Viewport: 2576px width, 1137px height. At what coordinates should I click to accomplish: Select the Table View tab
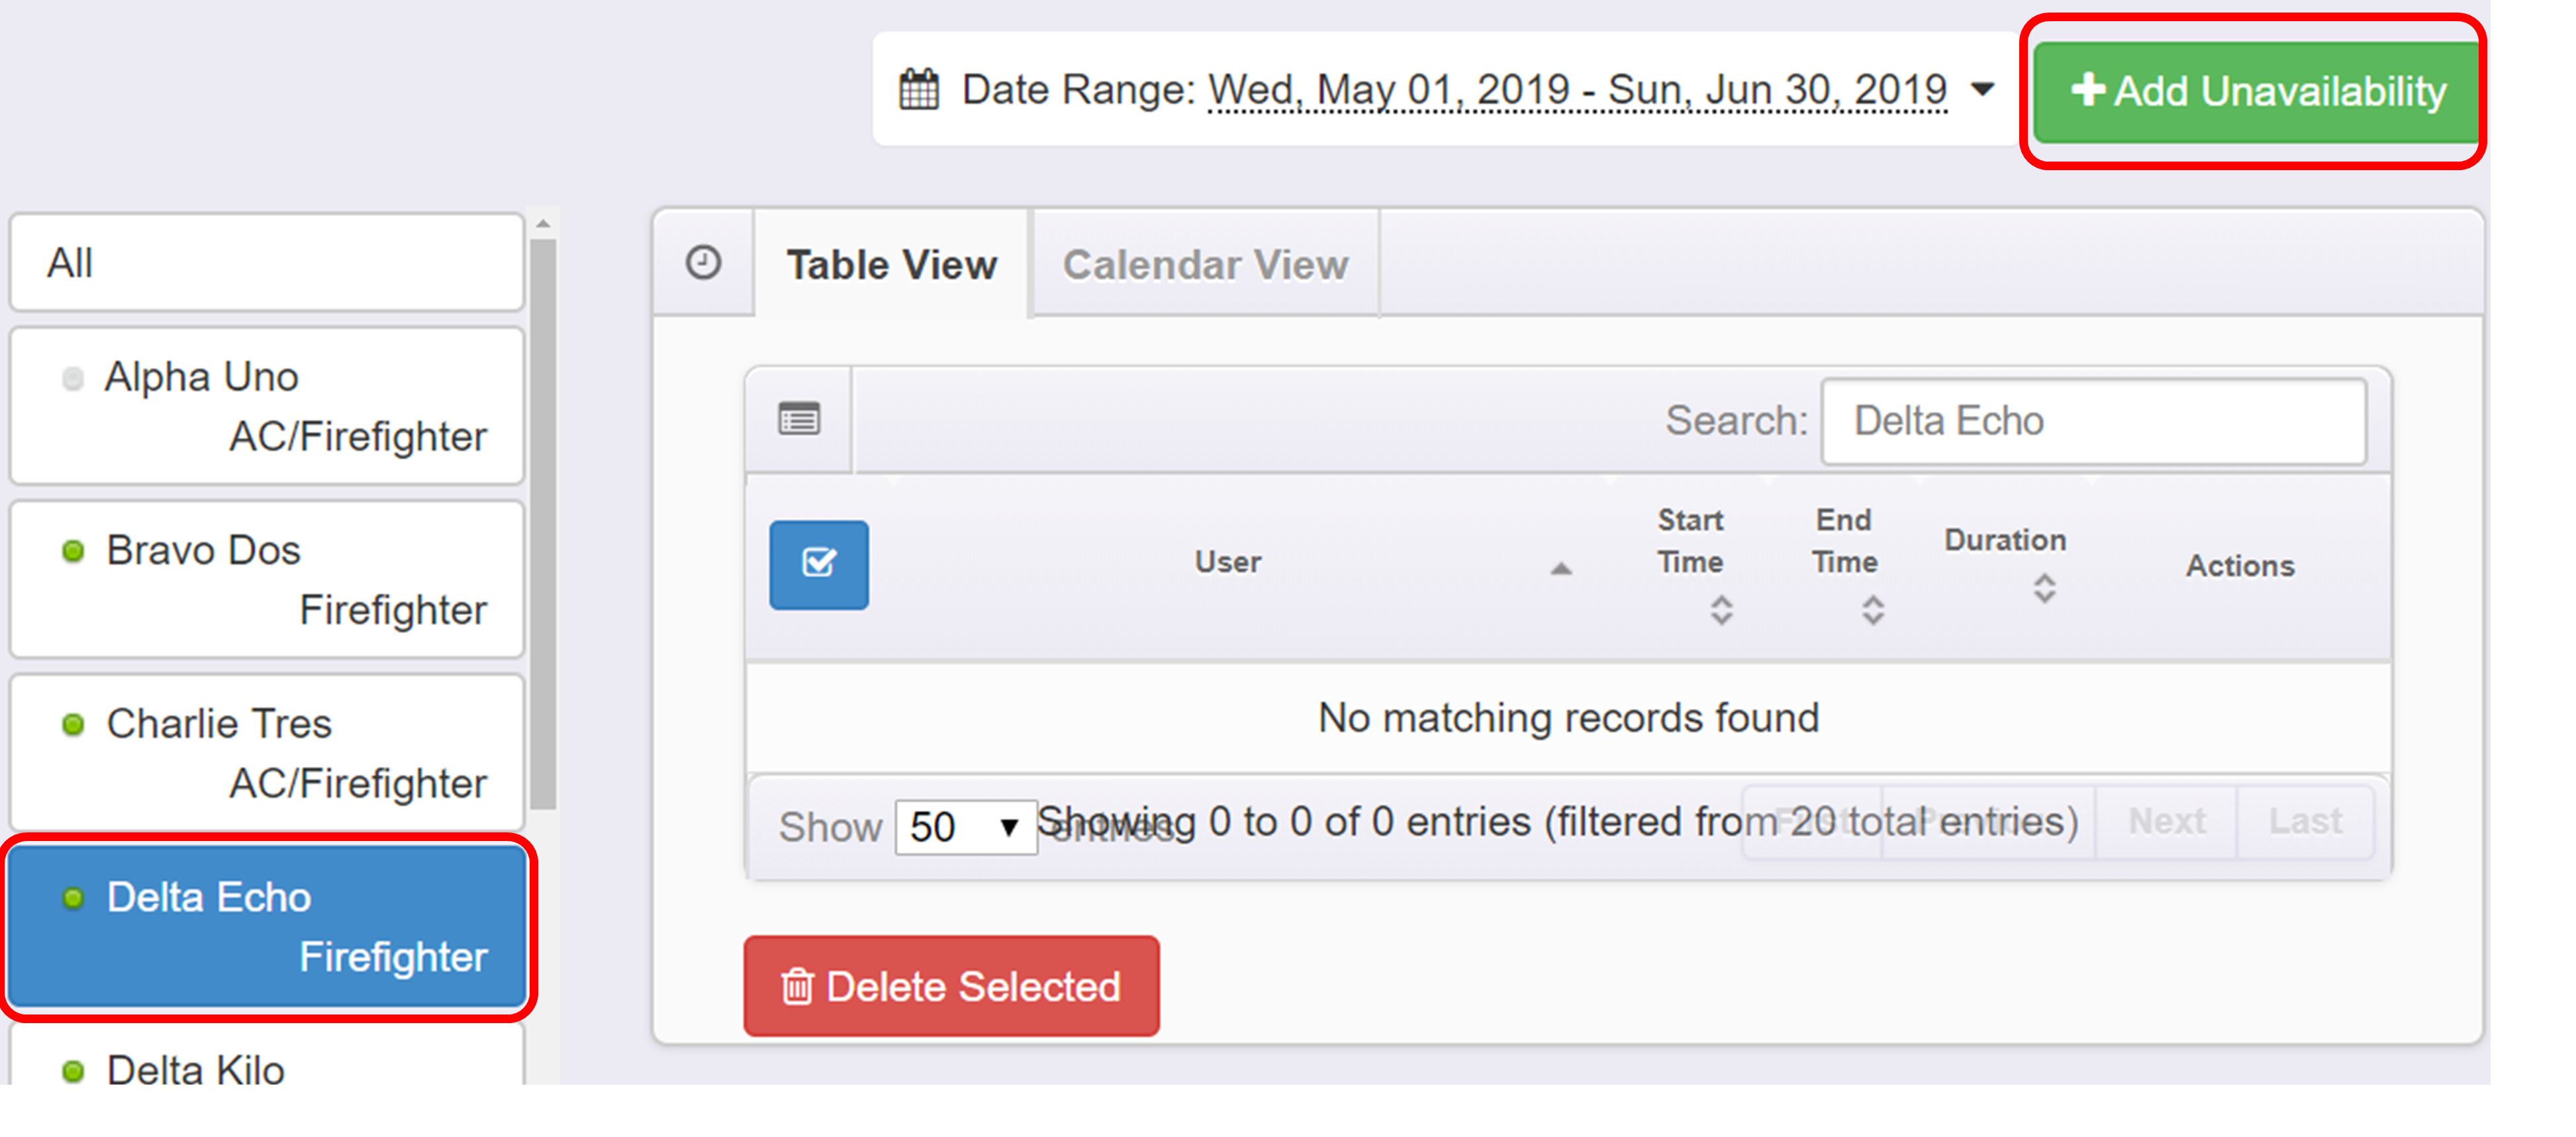pos(891,265)
